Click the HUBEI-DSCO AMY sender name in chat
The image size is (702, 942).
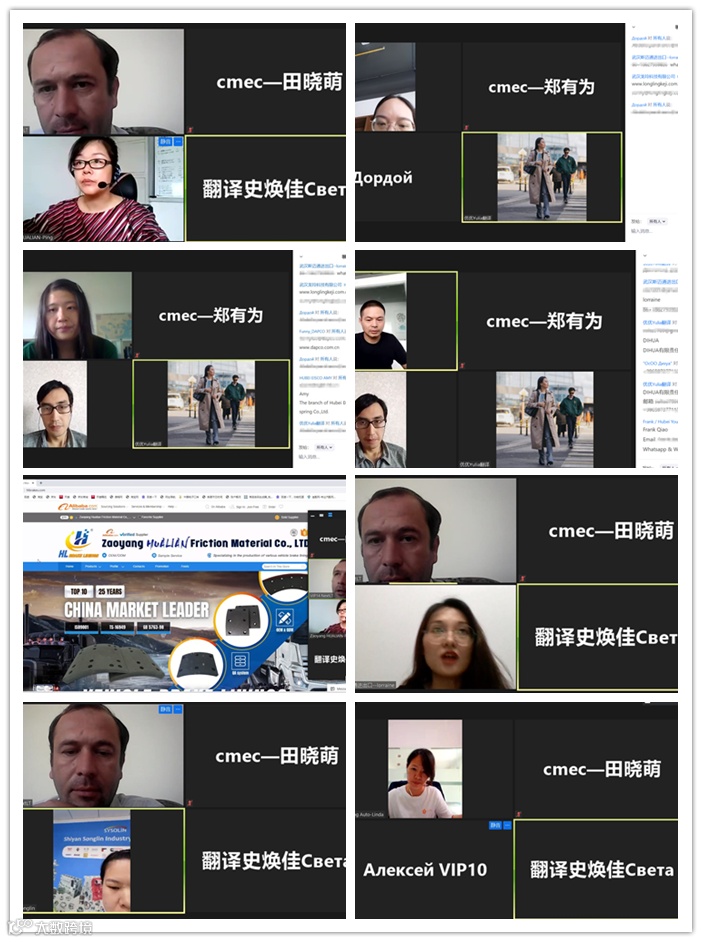316,378
